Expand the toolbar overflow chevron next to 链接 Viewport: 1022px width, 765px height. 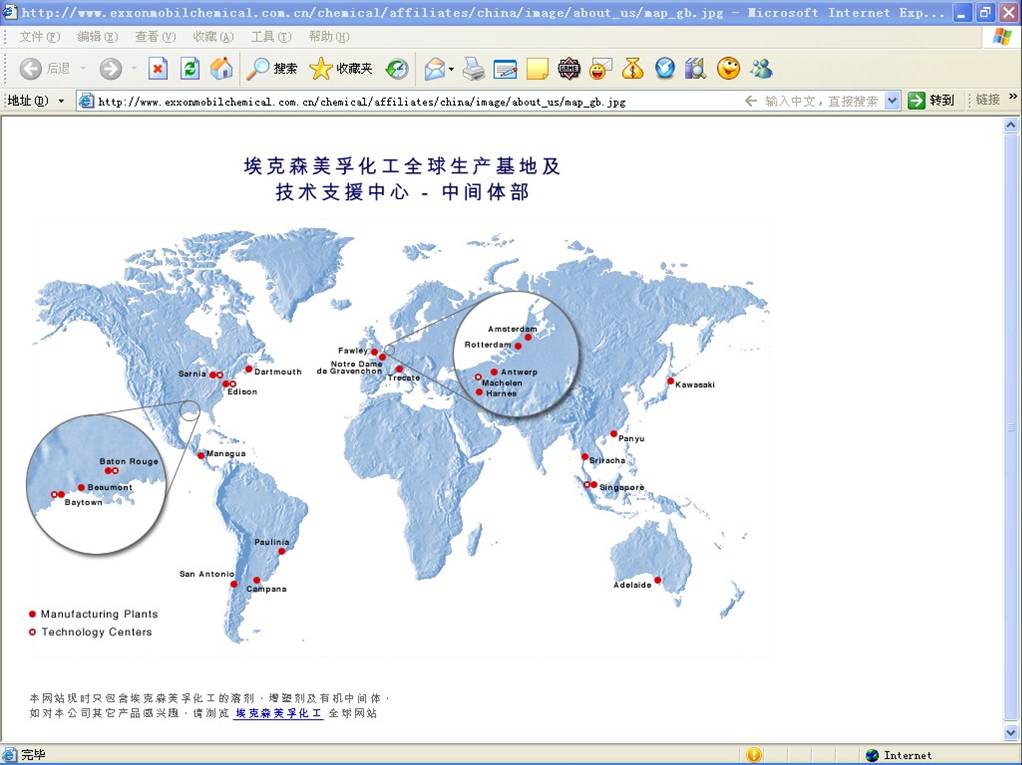(1013, 98)
